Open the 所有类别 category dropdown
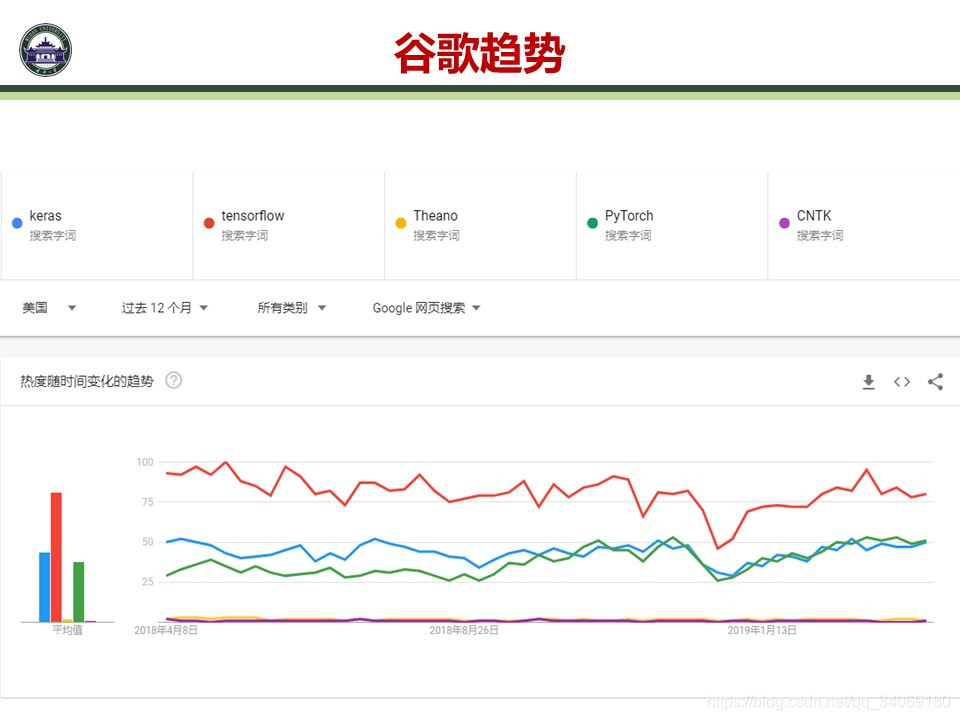This screenshot has height=720, width=960. 291,308
